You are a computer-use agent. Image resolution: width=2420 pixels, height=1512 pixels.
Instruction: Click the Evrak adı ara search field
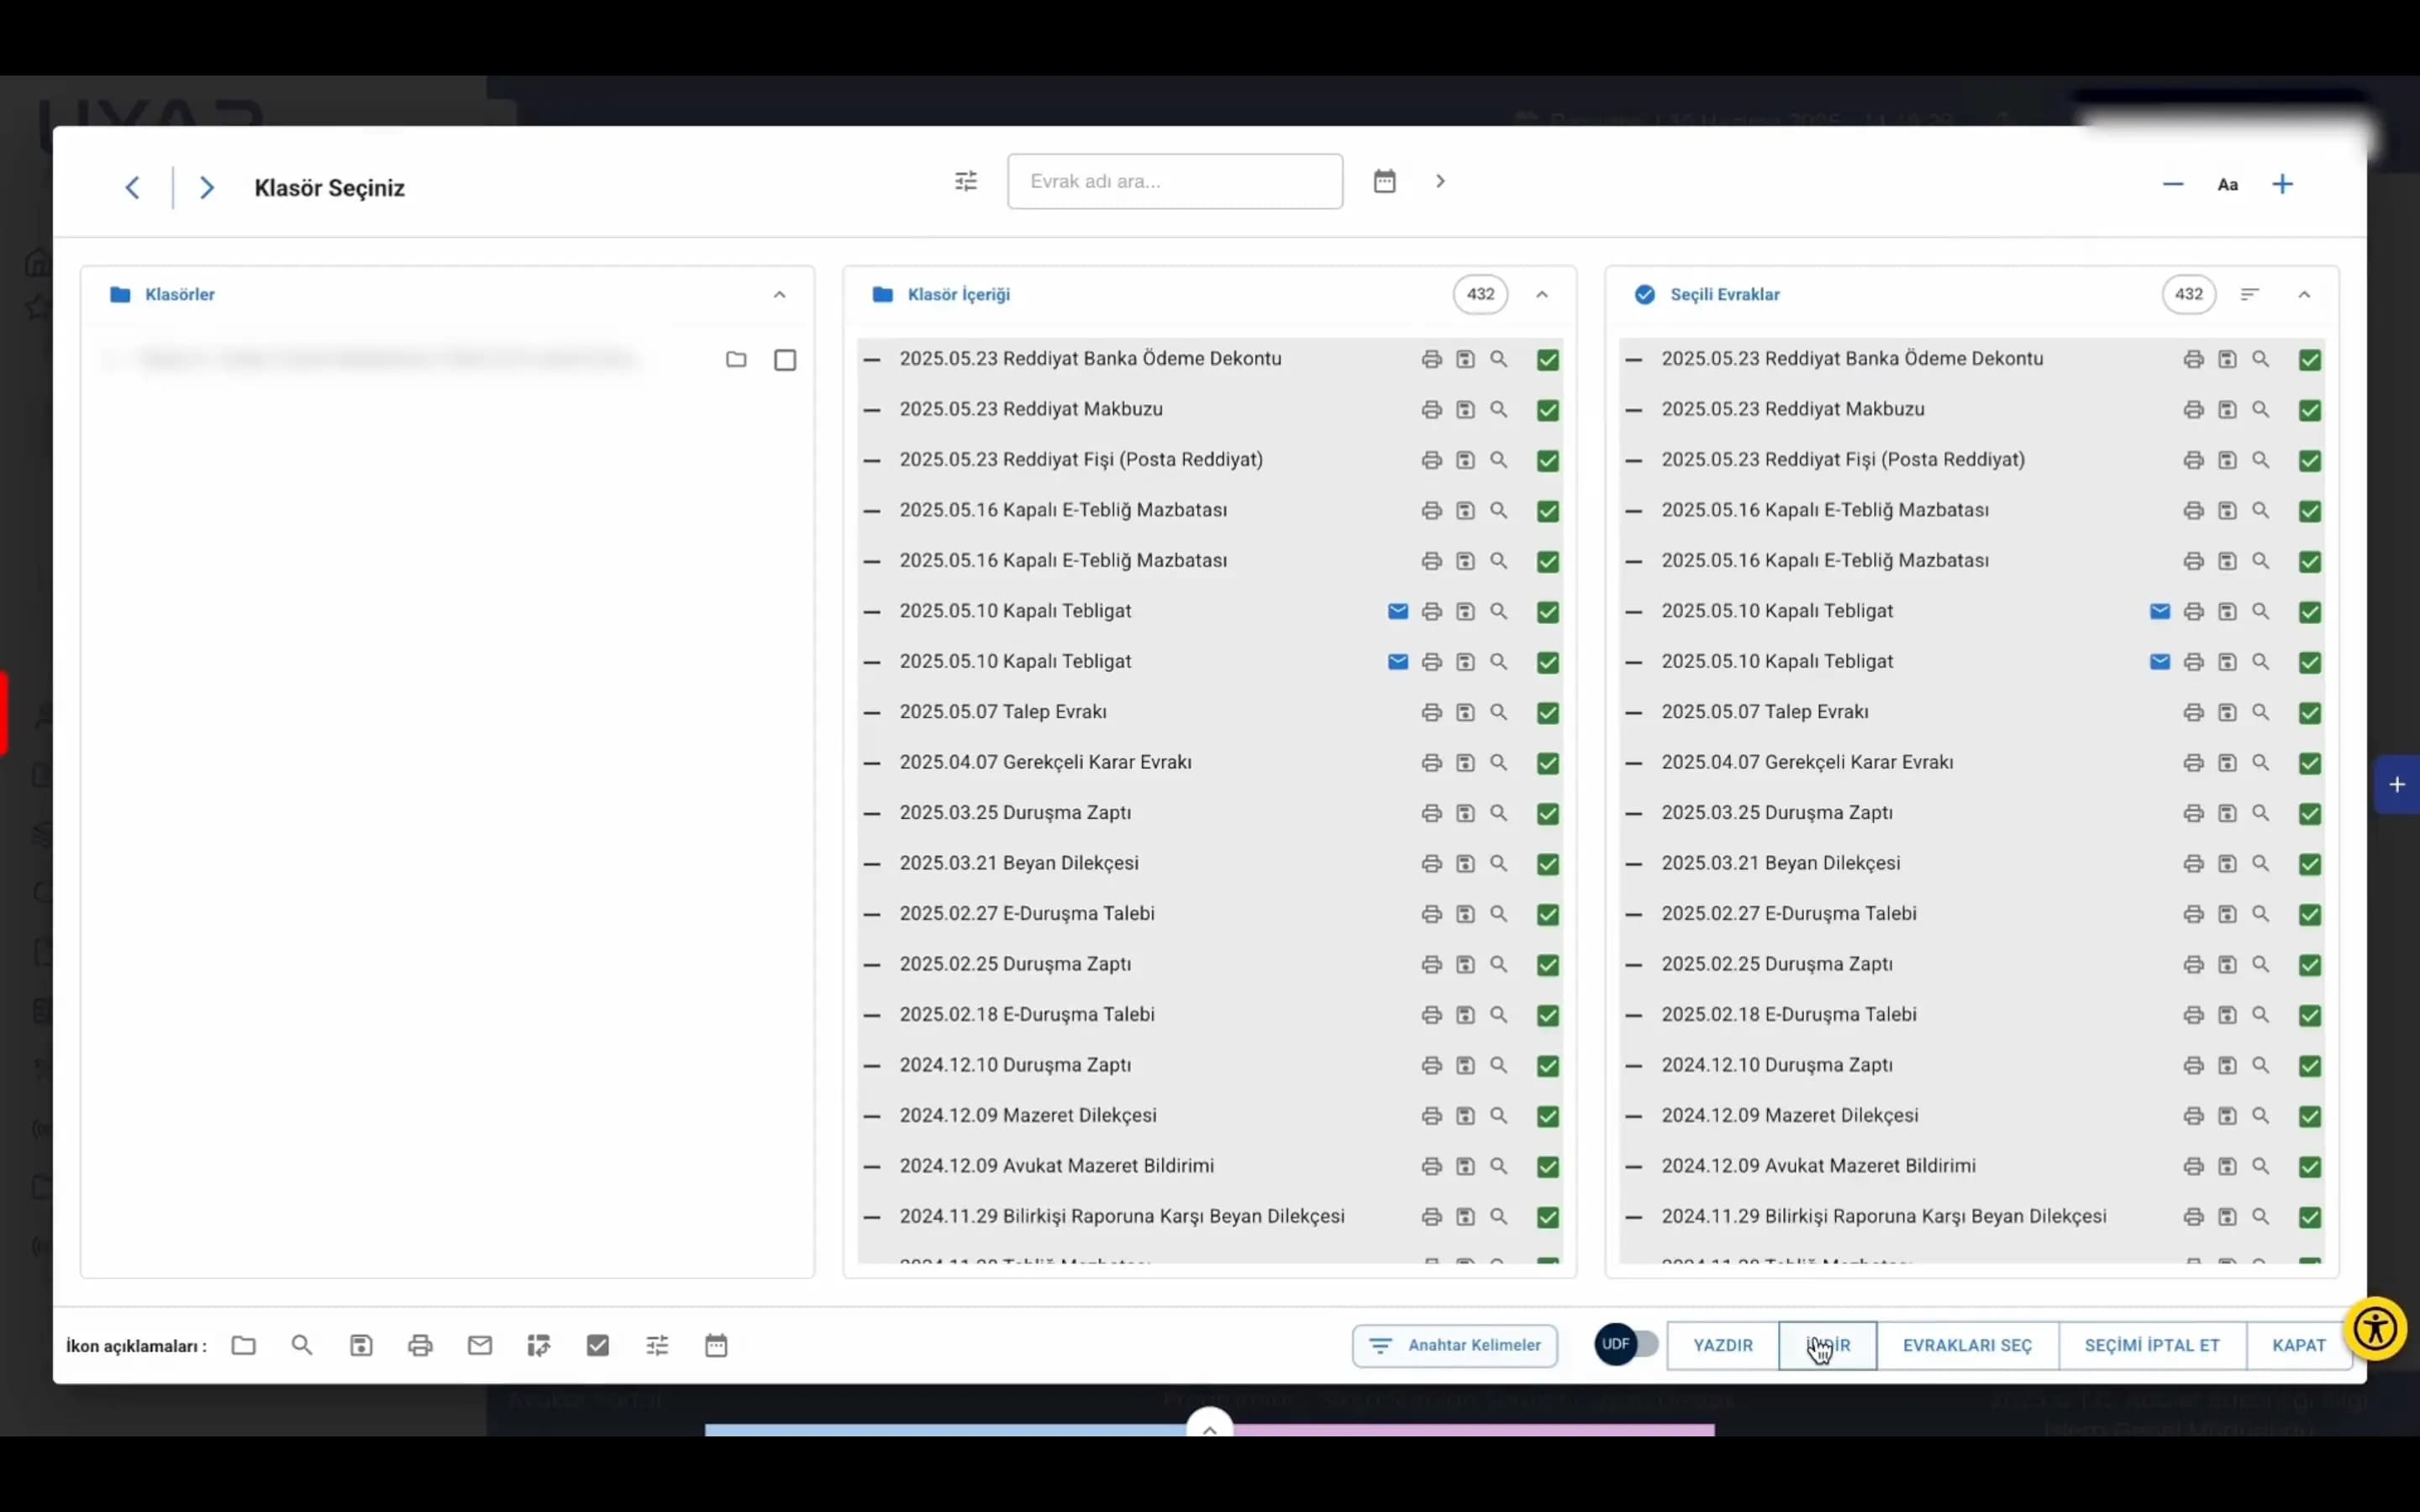1175,181
